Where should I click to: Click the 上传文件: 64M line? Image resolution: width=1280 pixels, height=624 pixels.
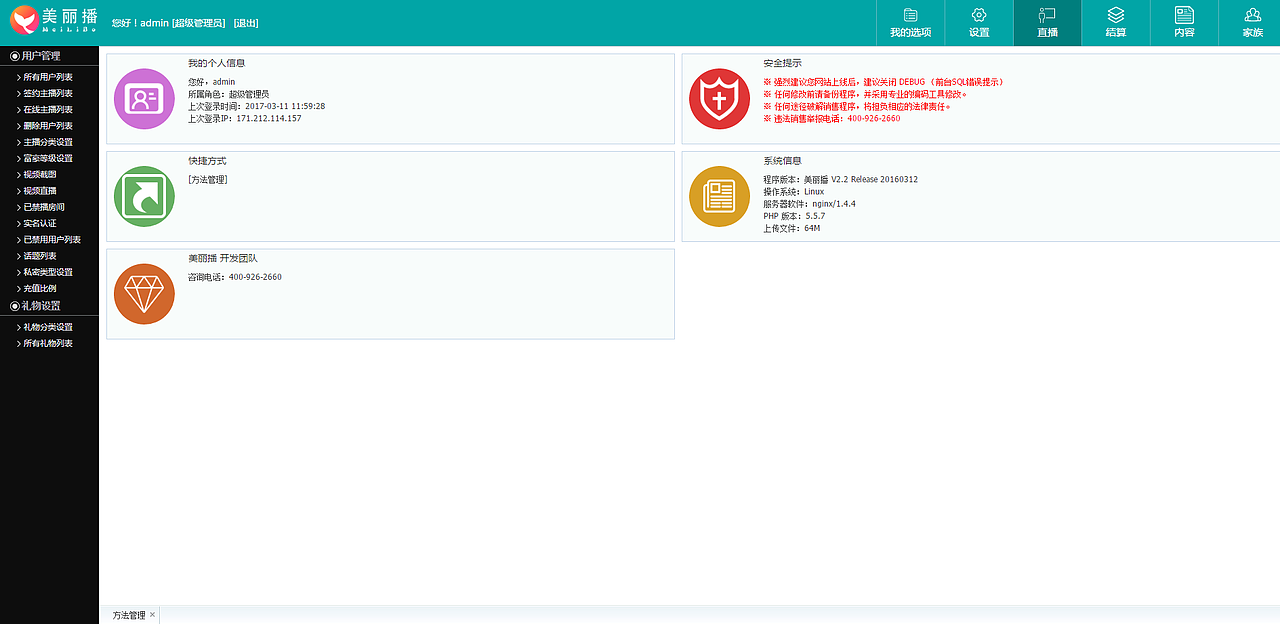pyautogui.click(x=791, y=228)
